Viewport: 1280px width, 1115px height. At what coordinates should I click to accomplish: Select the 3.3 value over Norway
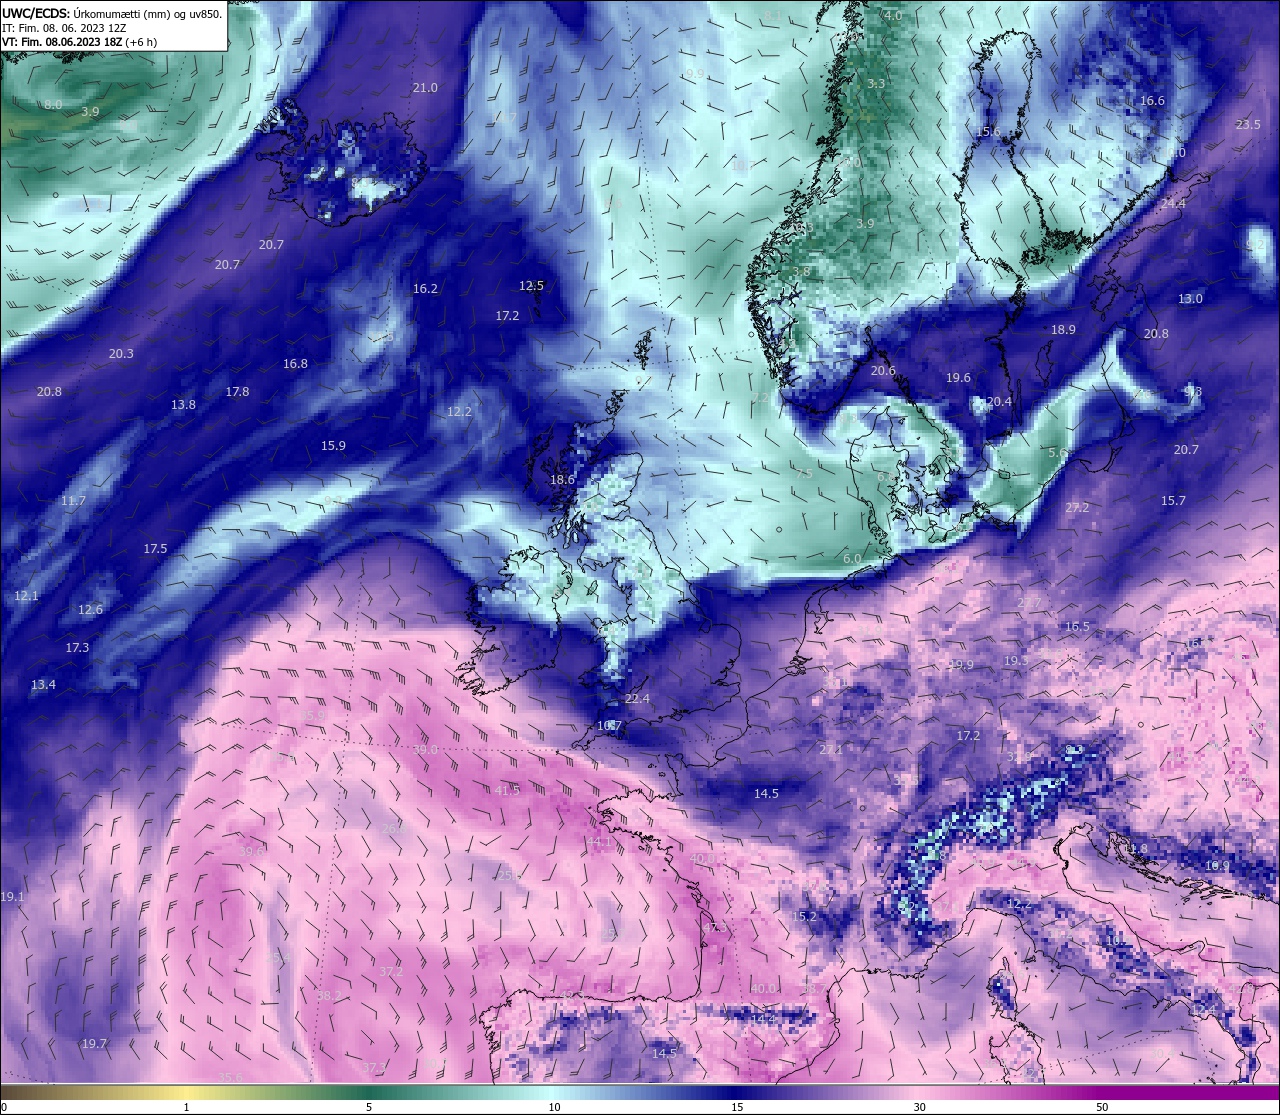(x=876, y=84)
